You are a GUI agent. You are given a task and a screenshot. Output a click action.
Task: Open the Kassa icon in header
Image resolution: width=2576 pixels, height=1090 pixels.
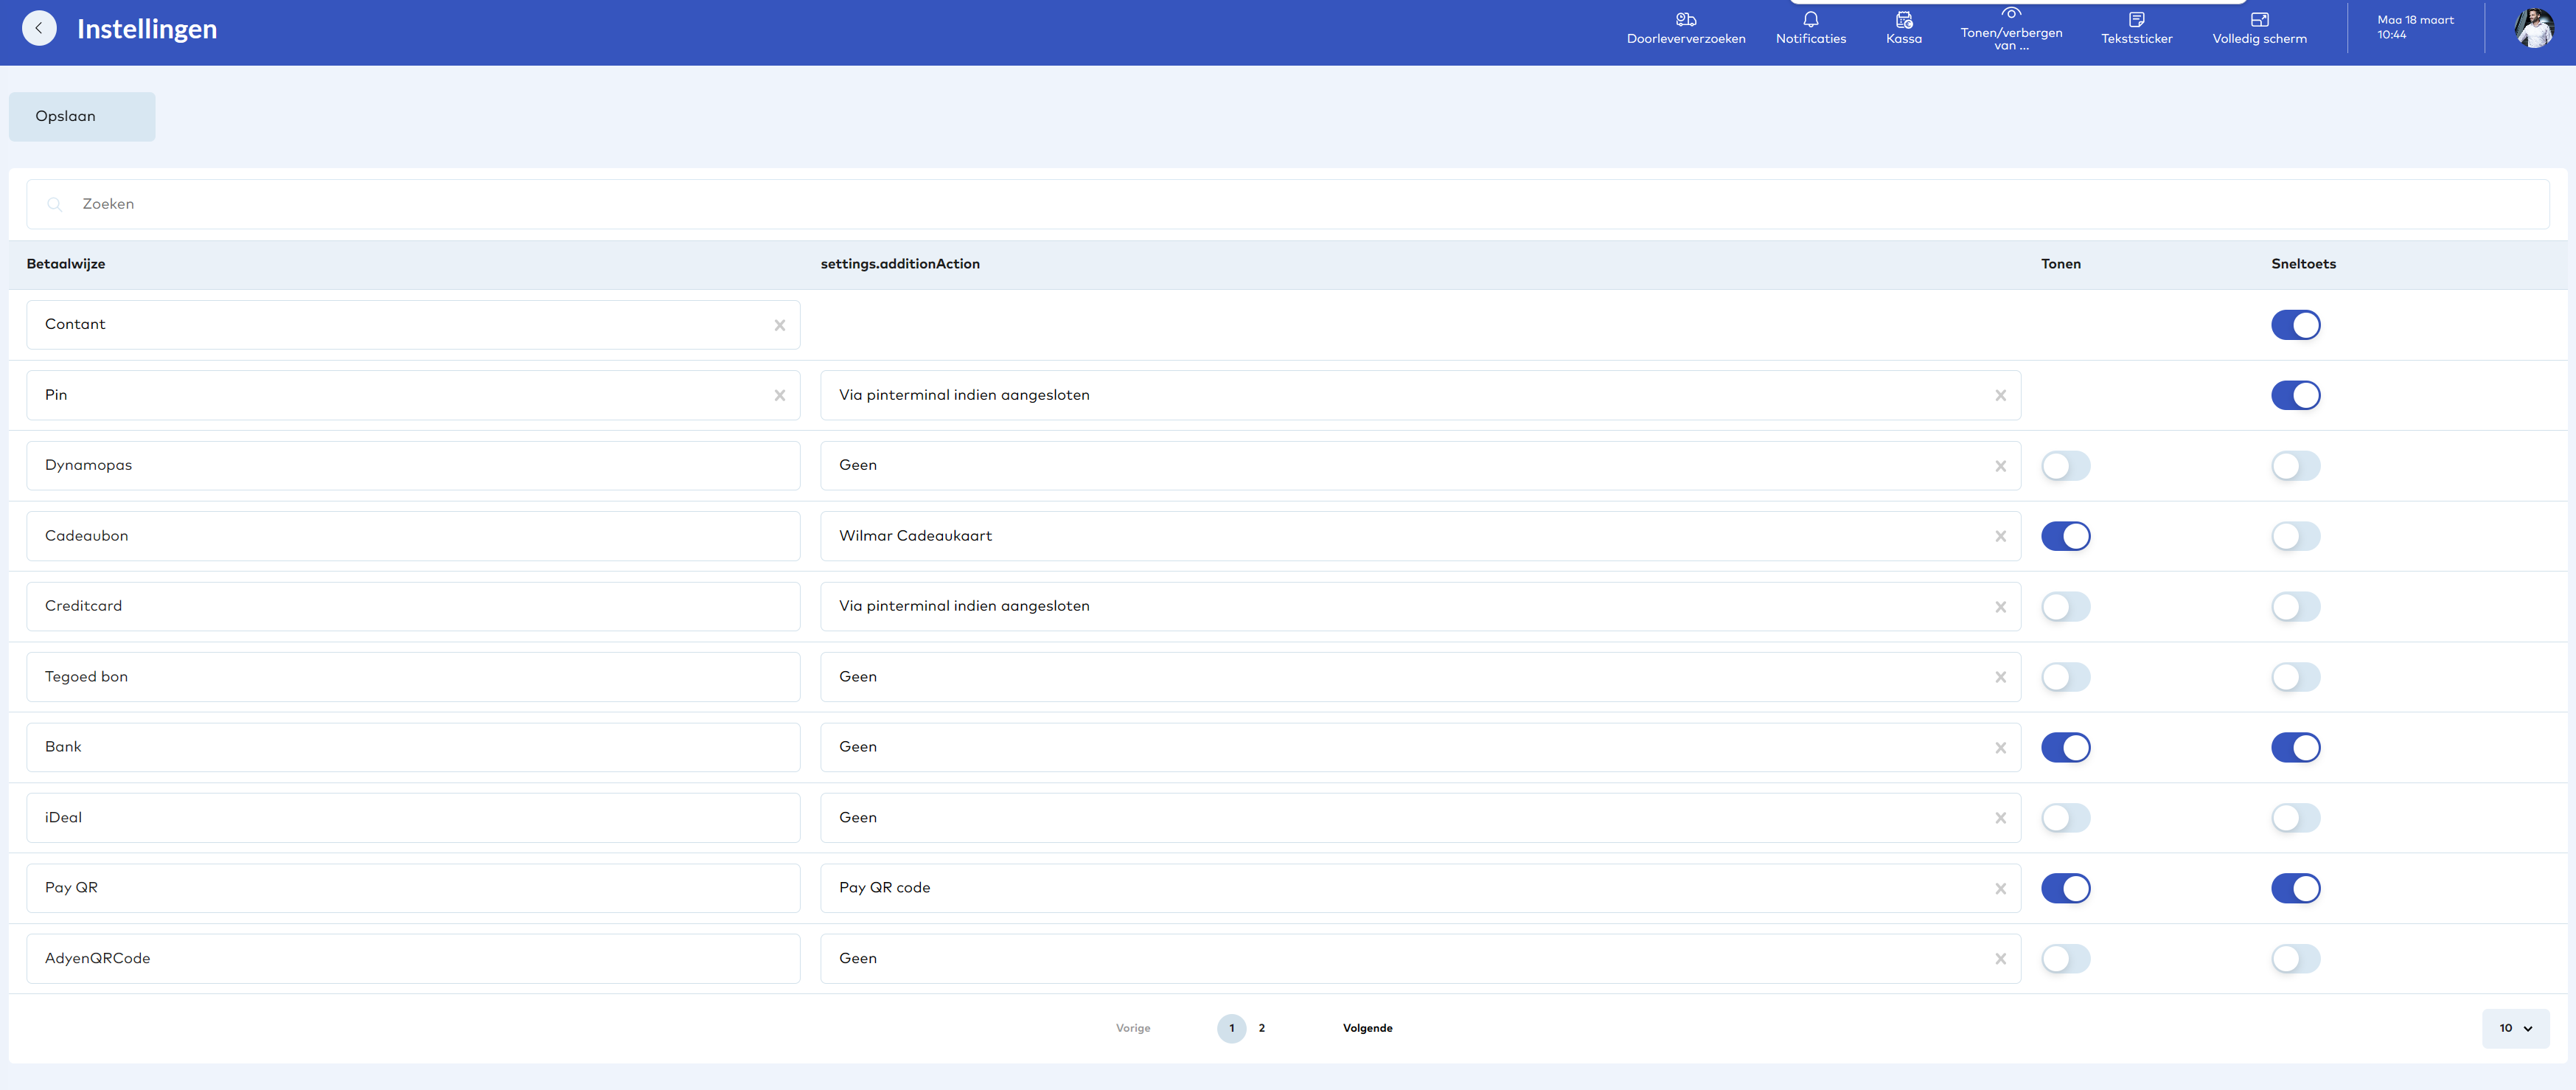coord(1903,21)
